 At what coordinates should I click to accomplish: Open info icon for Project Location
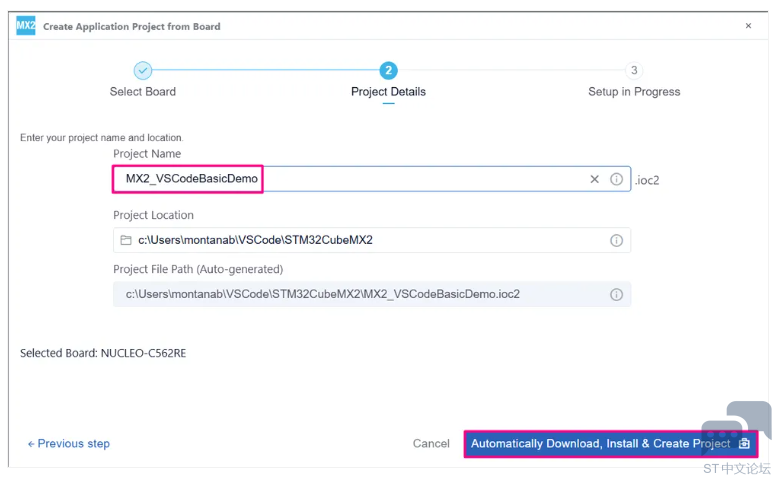tap(616, 241)
